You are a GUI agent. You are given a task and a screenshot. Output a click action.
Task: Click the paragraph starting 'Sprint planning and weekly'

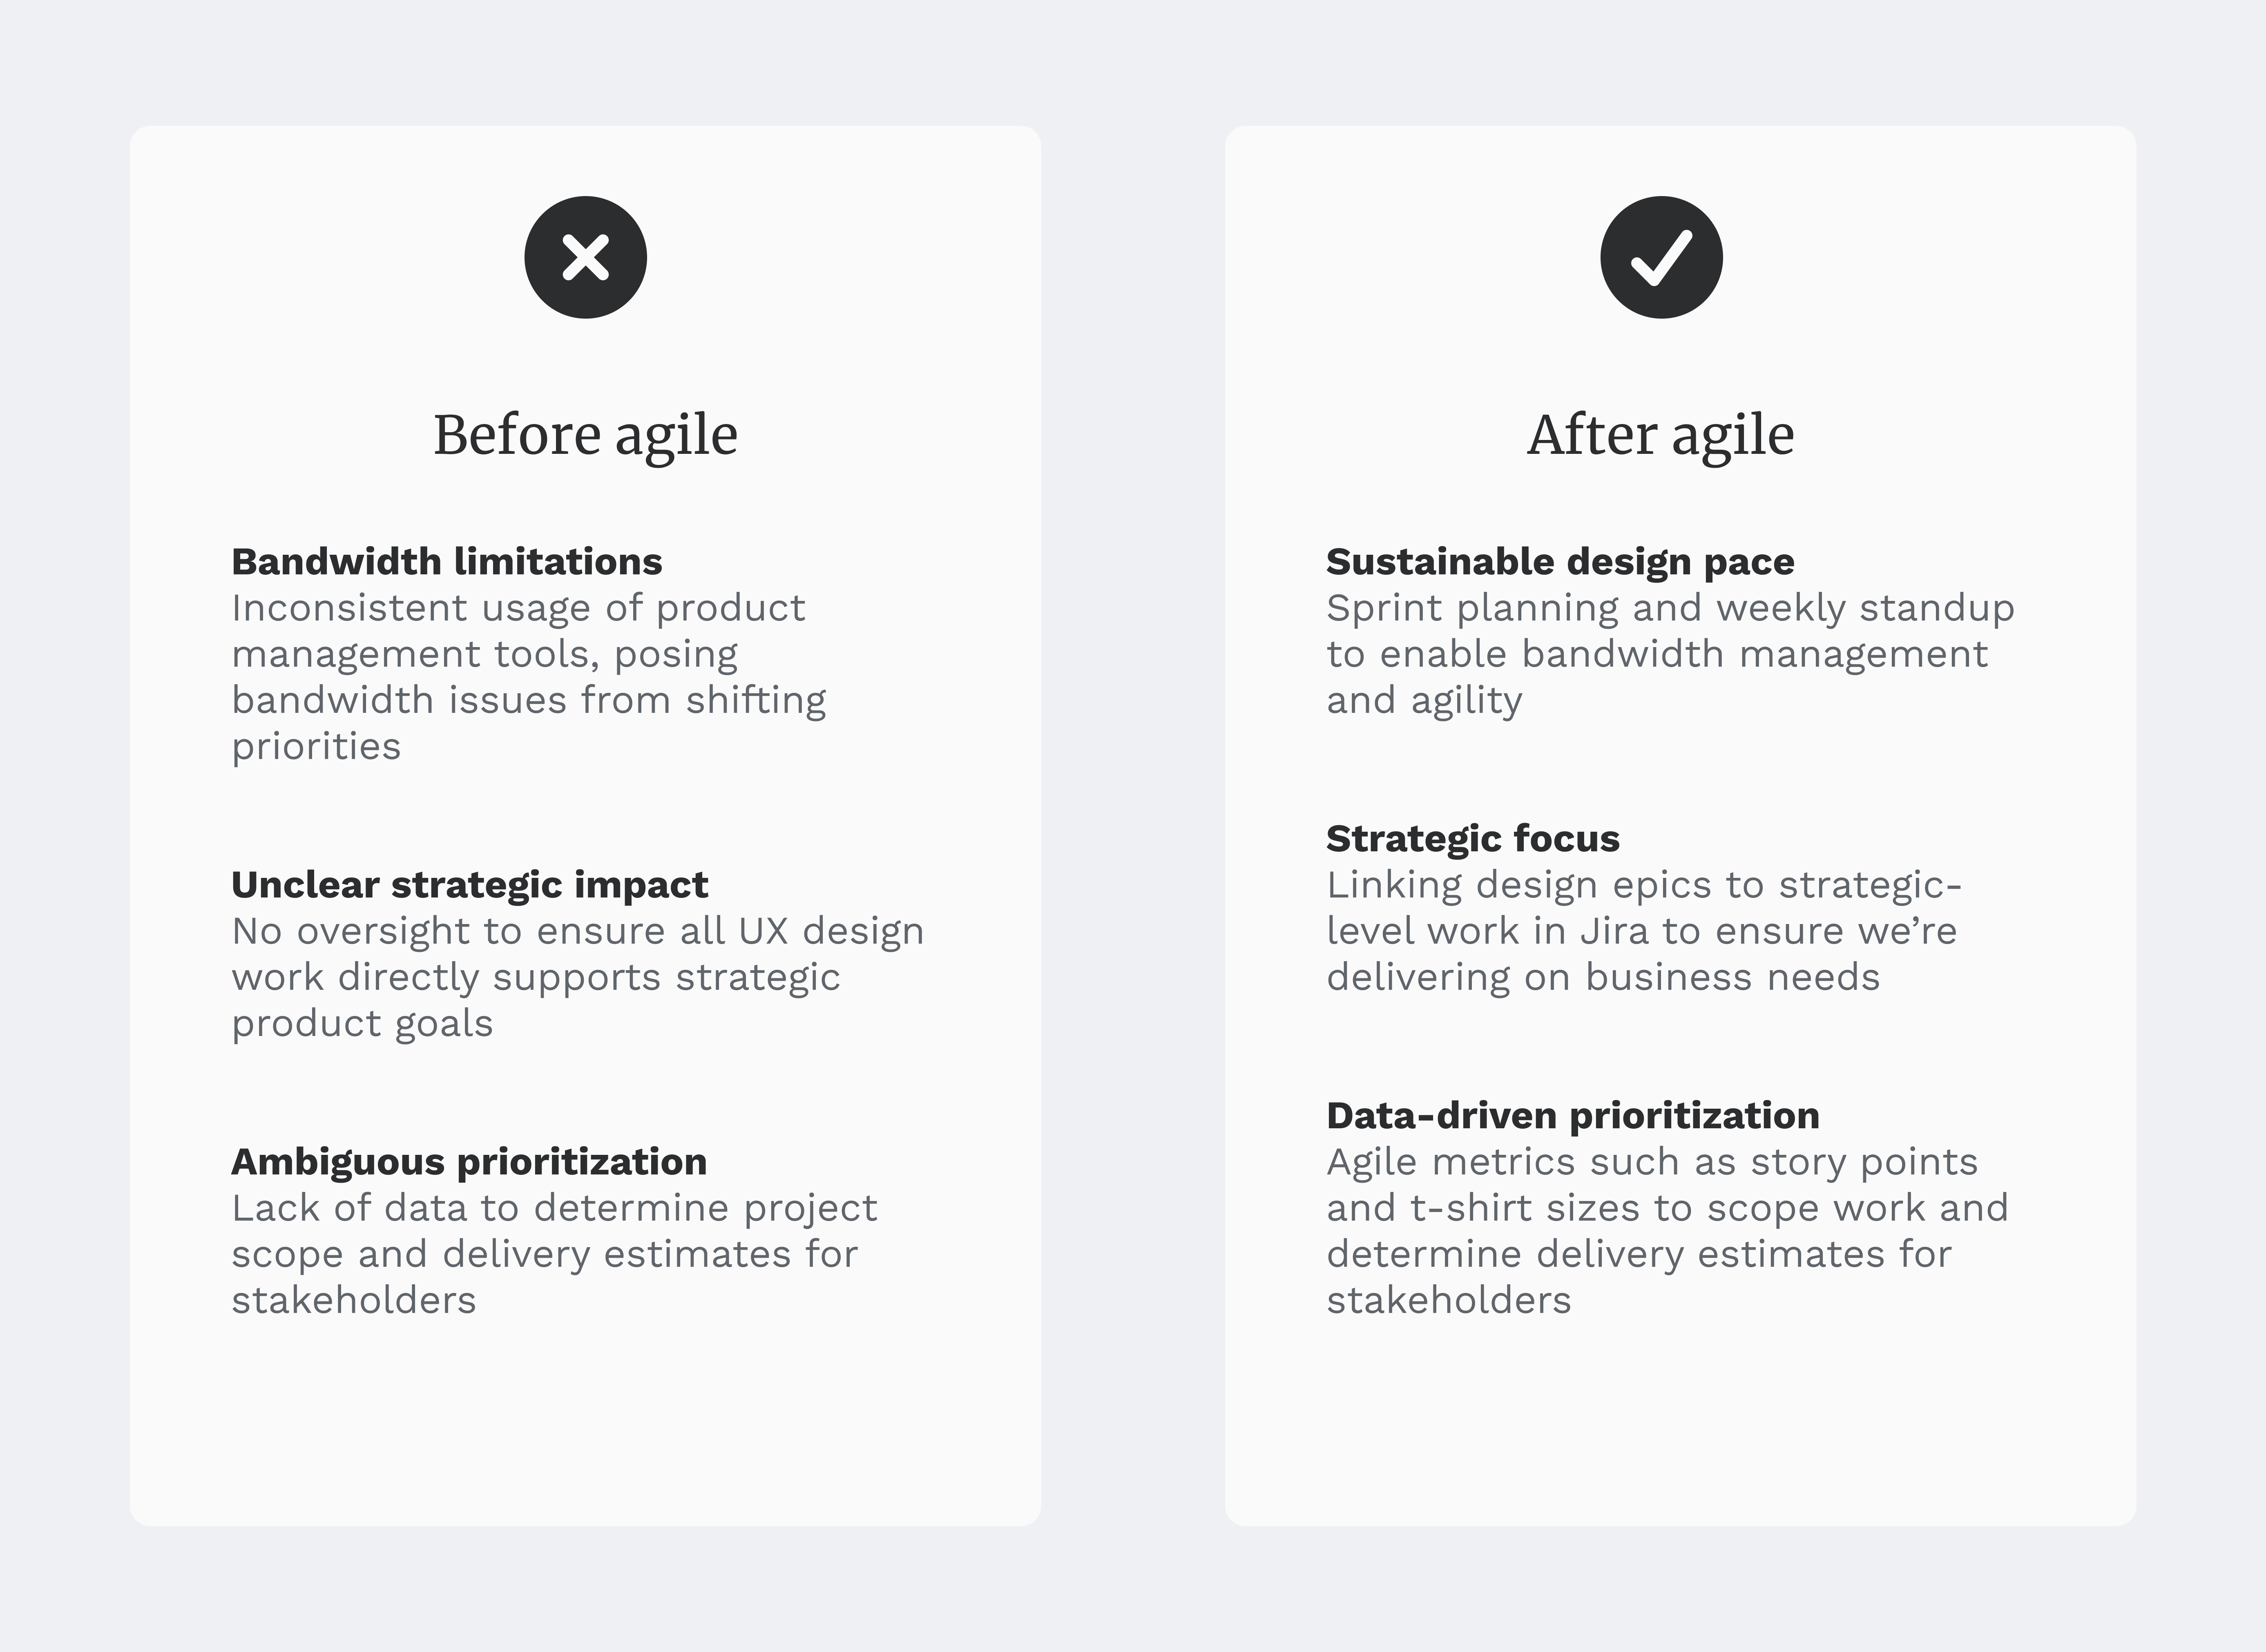(x=1669, y=654)
